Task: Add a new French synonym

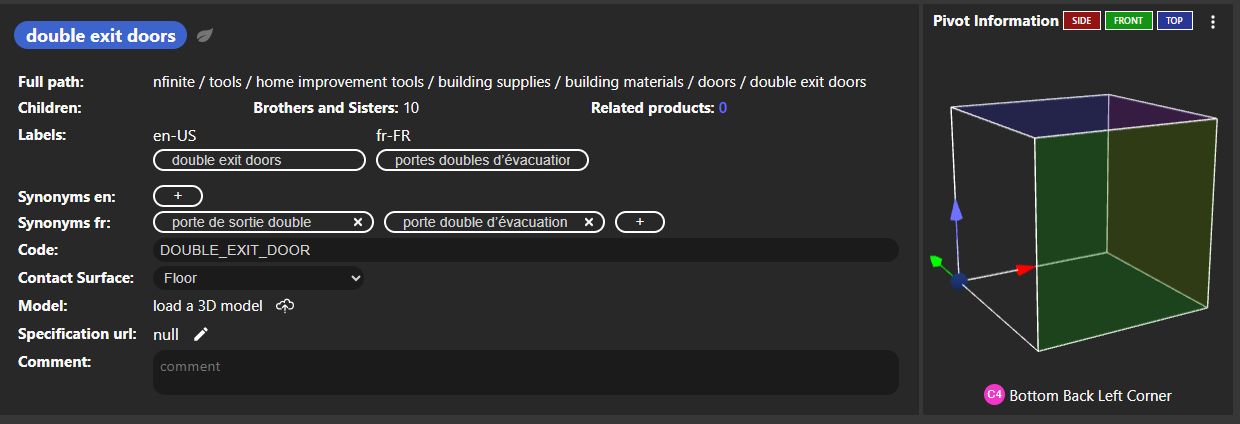Action: (640, 222)
